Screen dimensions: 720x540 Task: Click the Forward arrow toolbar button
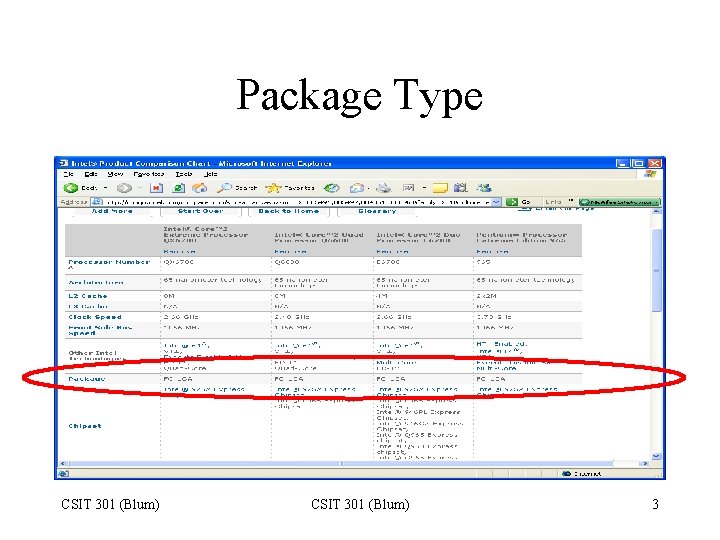pyautogui.click(x=124, y=188)
